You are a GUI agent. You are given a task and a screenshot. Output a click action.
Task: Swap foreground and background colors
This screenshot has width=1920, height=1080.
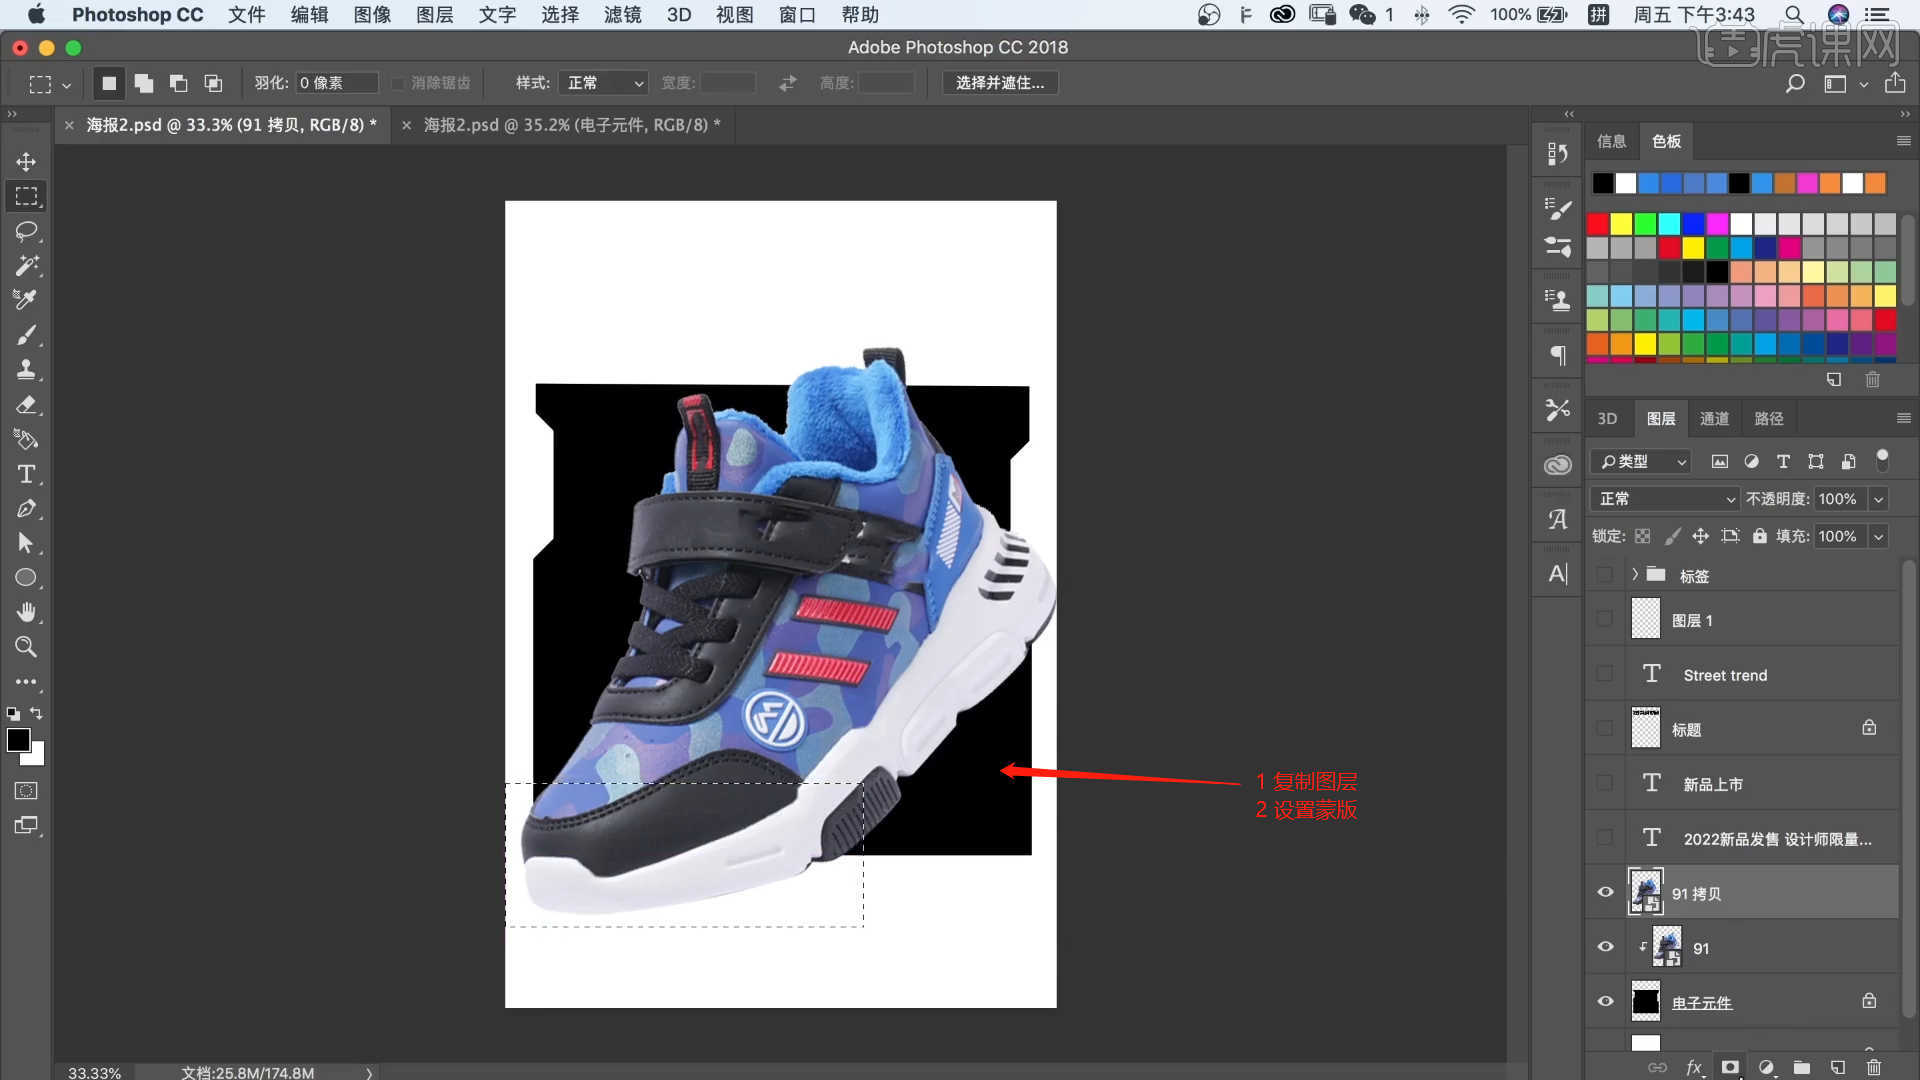(37, 713)
